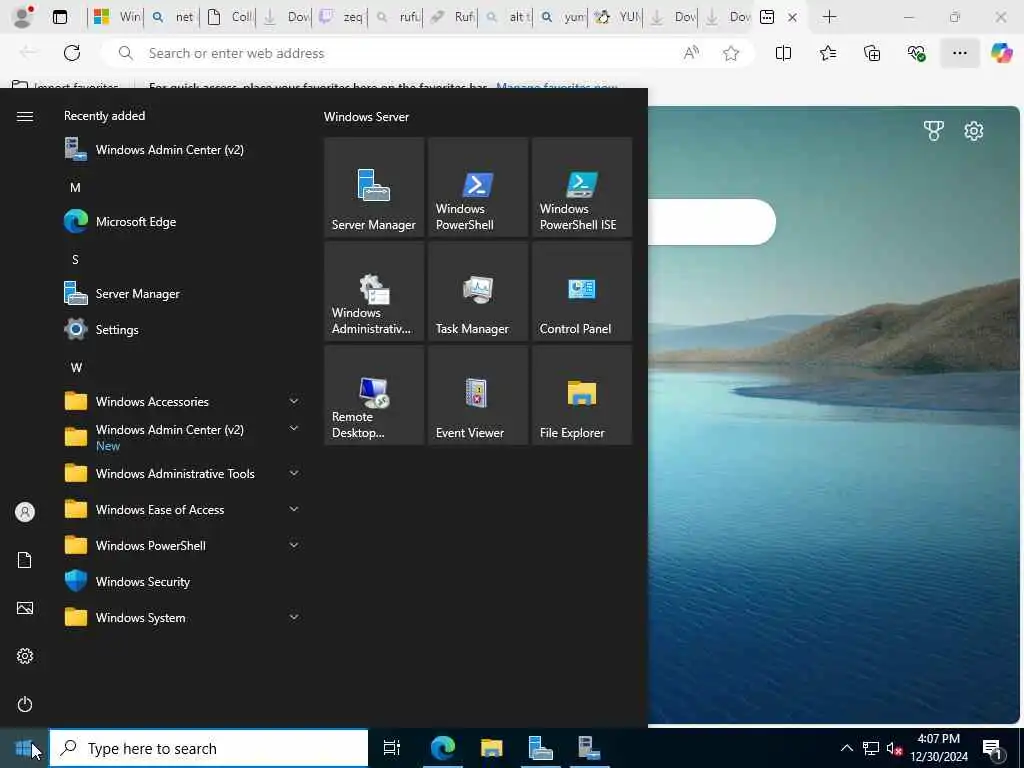Open Settings gear in the Start sidebar
Image resolution: width=1024 pixels, height=768 pixels.
pos(25,656)
